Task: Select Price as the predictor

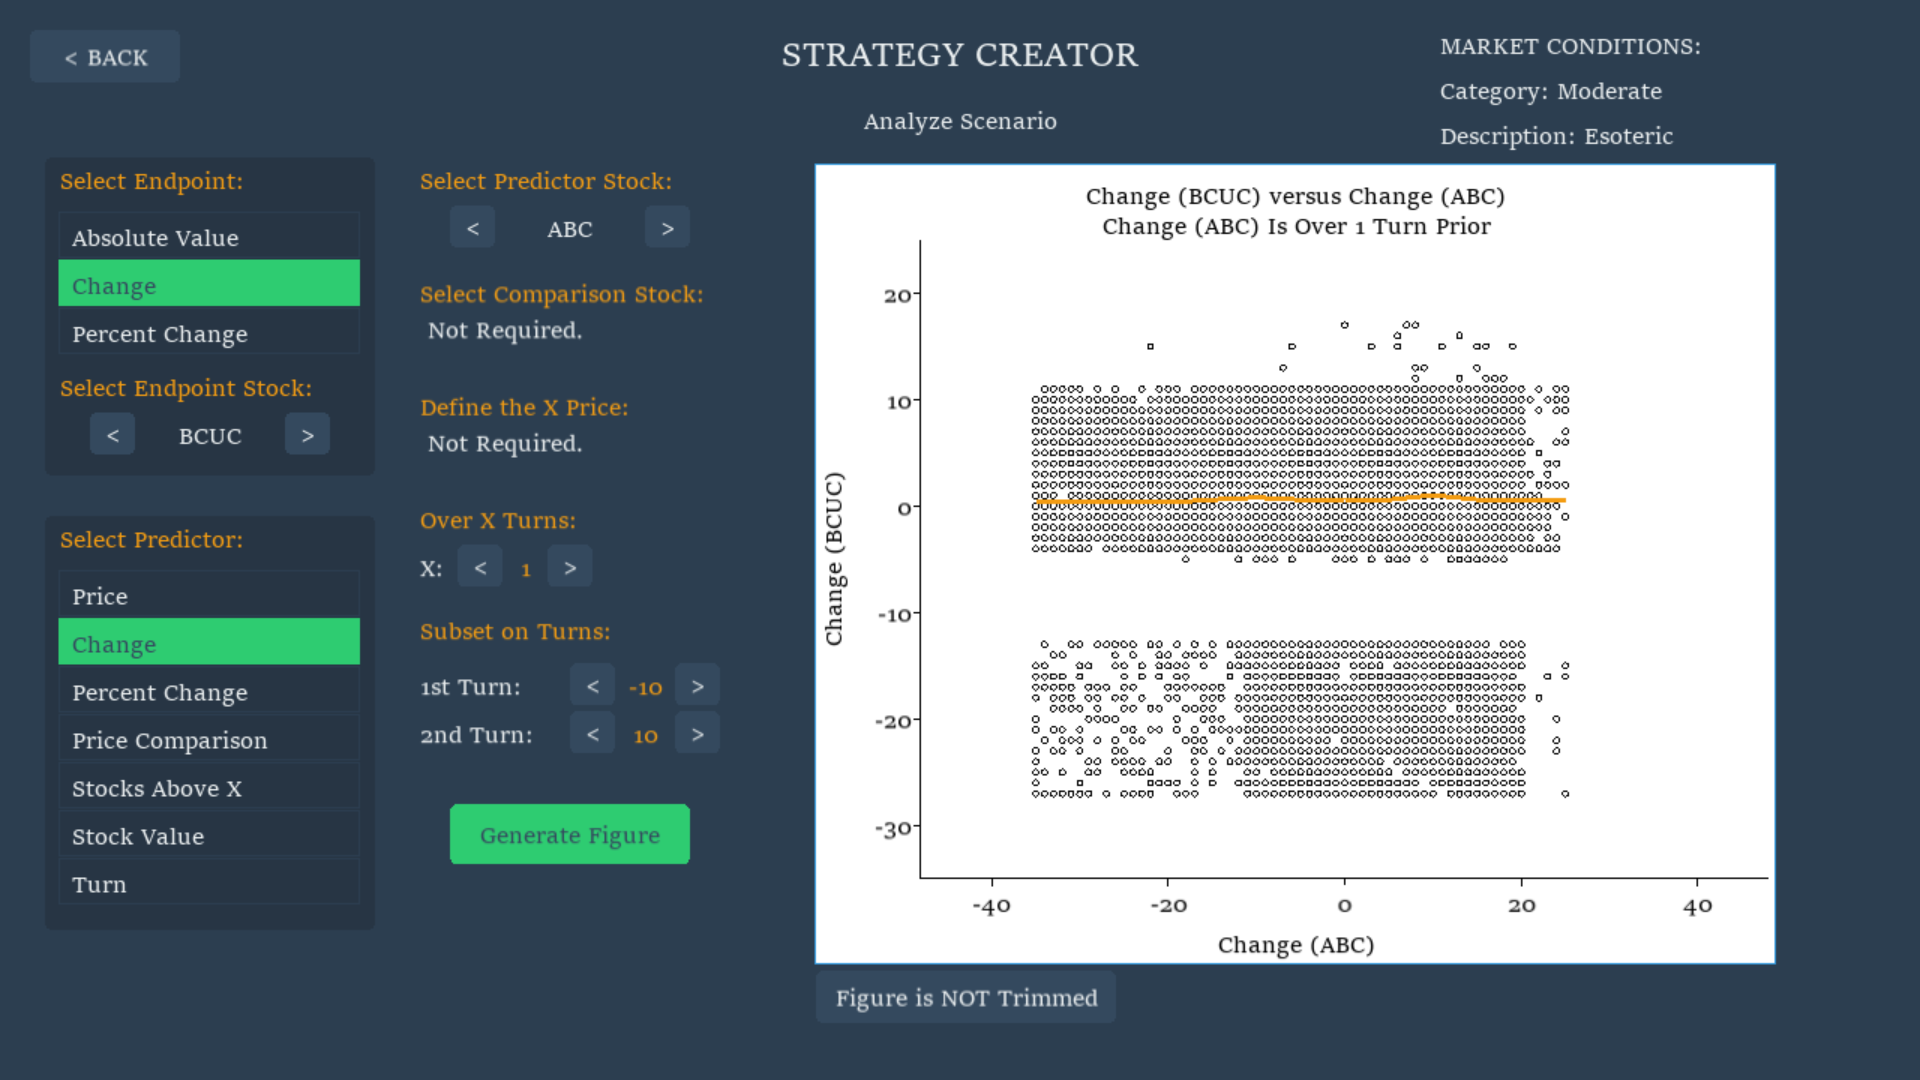Action: pyautogui.click(x=209, y=595)
